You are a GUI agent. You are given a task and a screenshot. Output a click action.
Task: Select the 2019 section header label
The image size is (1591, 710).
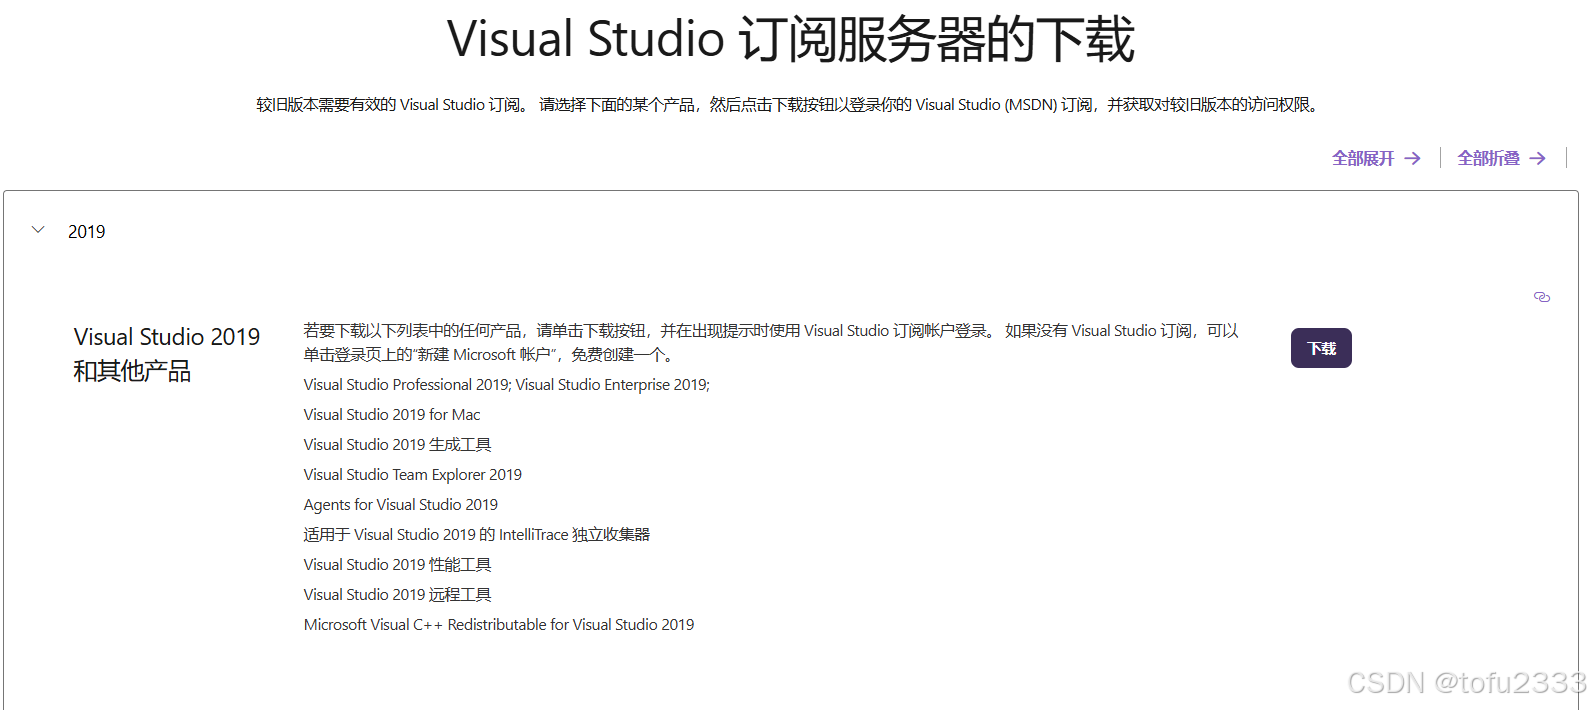[x=86, y=232]
